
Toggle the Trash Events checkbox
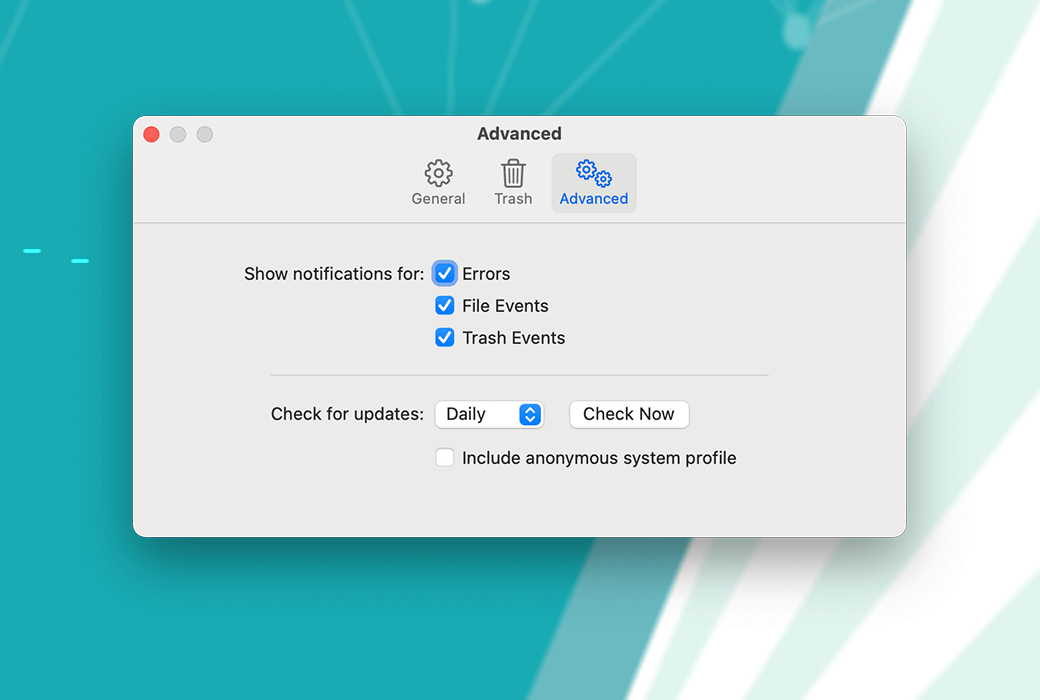445,338
